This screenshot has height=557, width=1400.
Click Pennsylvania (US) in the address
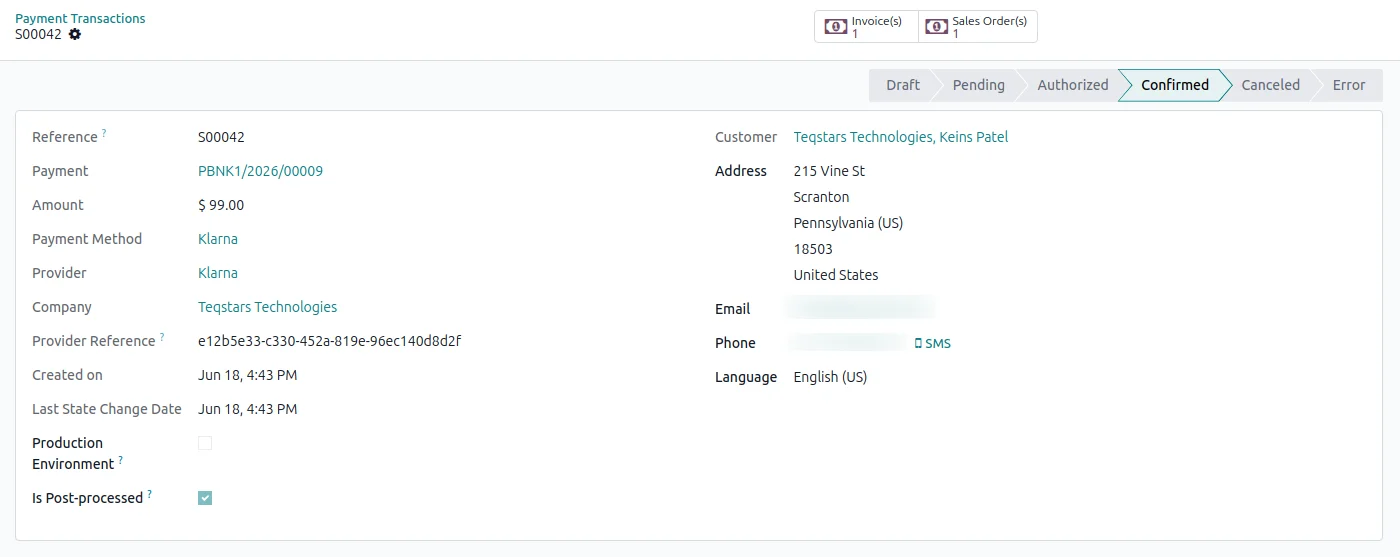(848, 223)
